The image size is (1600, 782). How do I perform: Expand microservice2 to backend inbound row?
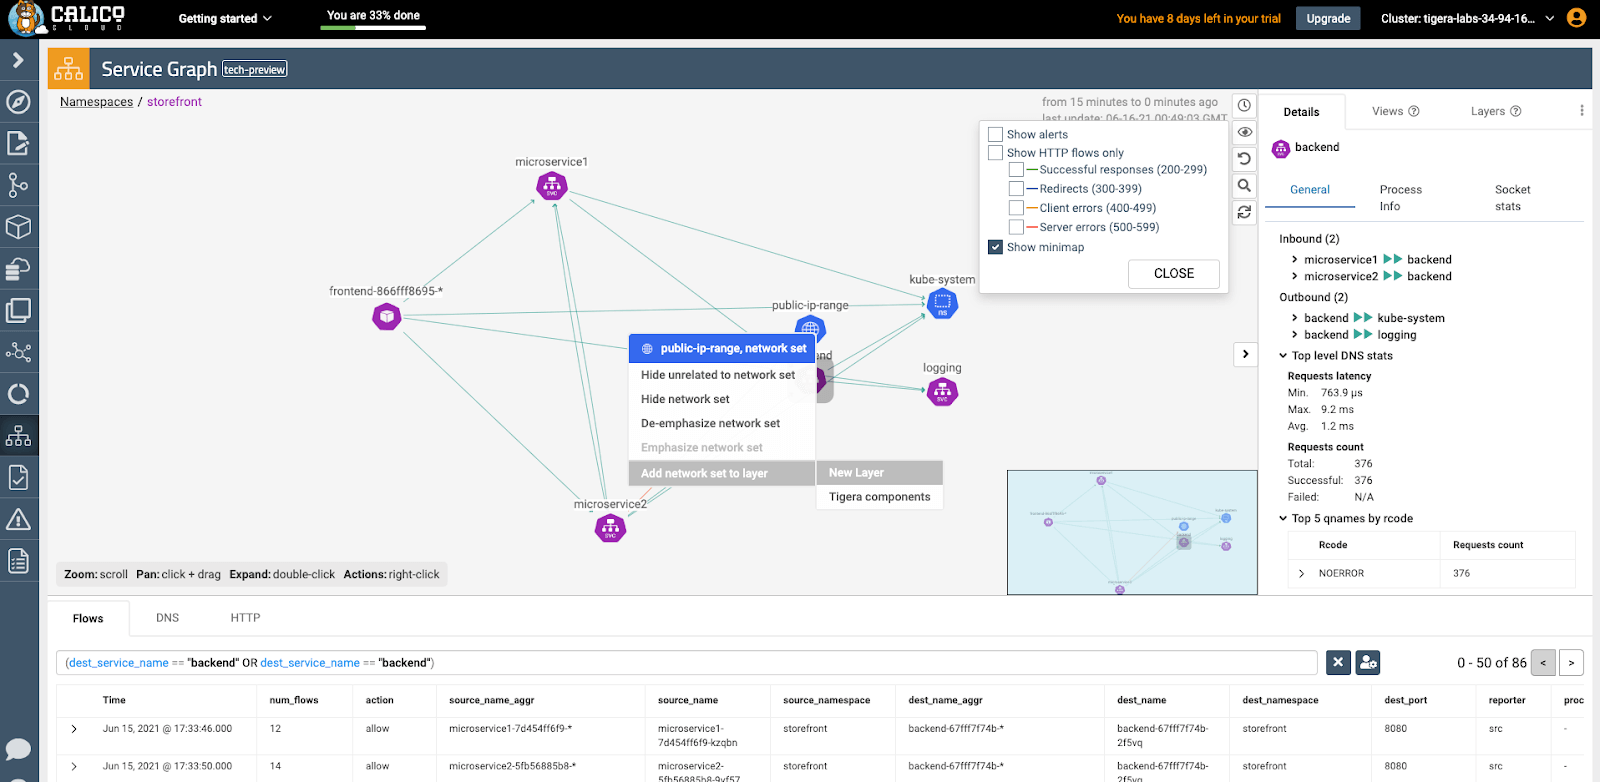click(x=1294, y=276)
